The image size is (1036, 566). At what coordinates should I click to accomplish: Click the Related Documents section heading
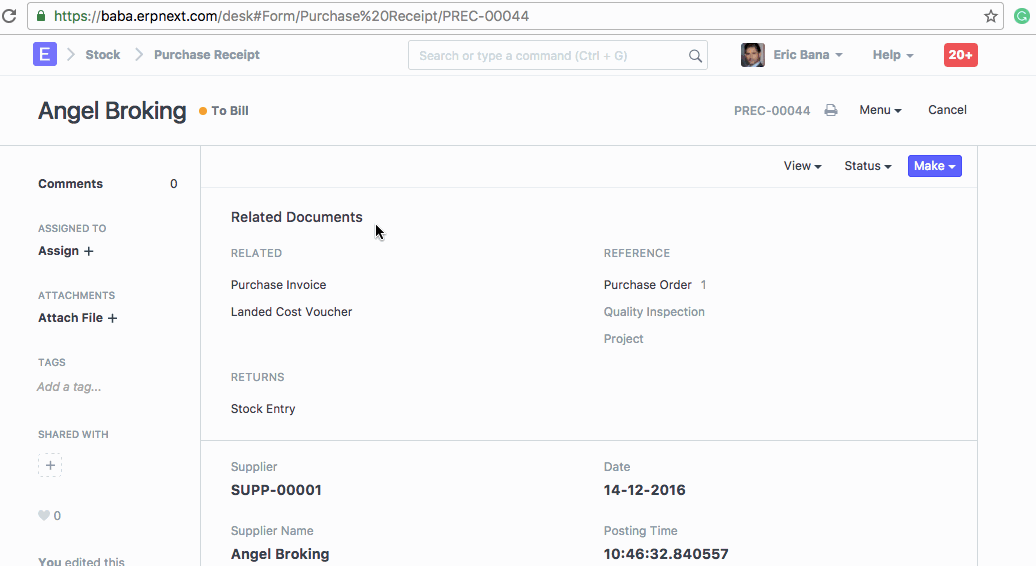(x=297, y=217)
